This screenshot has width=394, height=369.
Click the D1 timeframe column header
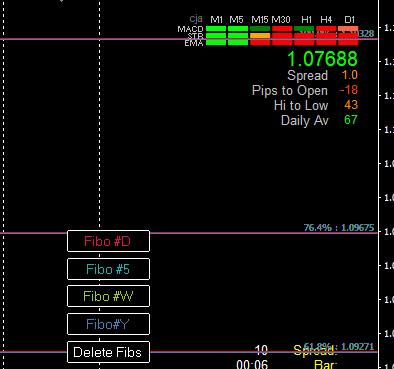pos(350,20)
